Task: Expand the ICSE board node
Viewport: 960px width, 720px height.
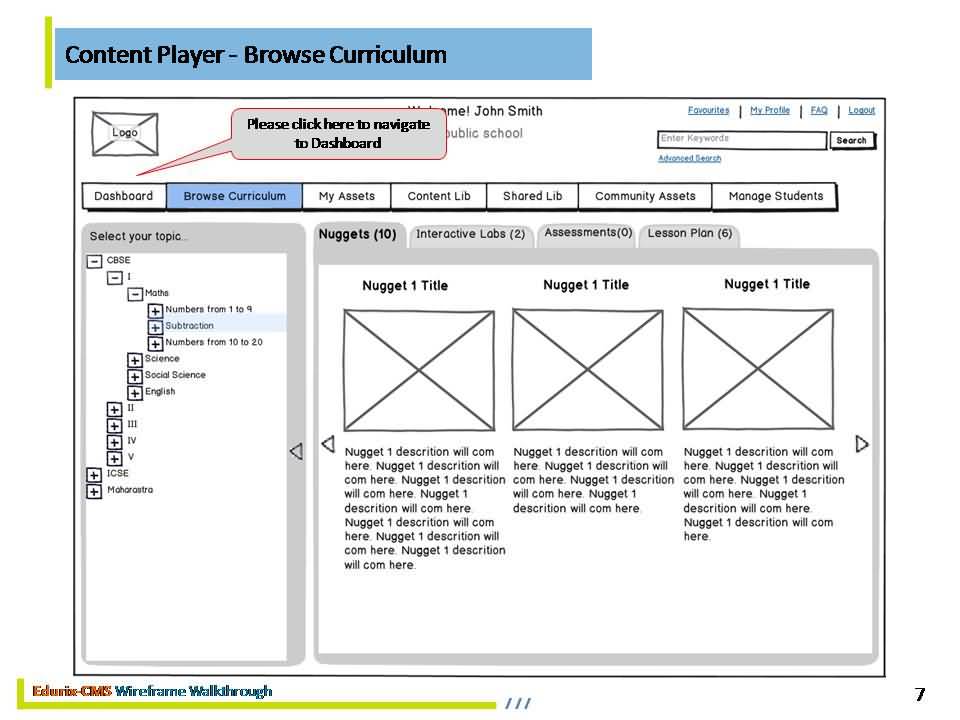Action: click(x=94, y=475)
